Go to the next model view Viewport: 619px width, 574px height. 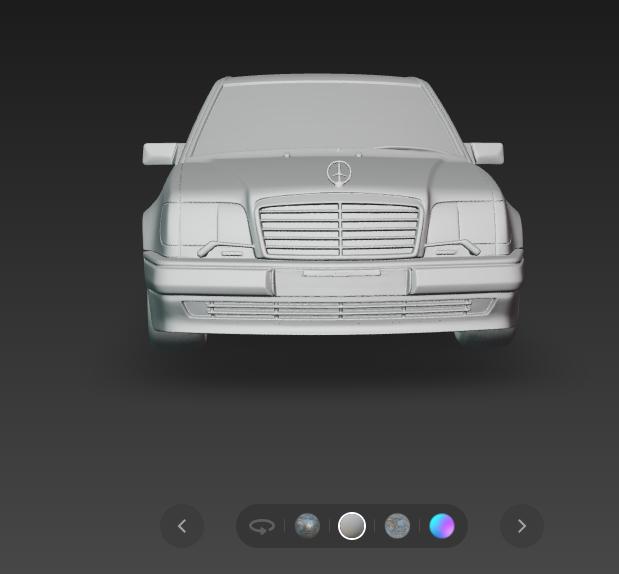point(521,526)
